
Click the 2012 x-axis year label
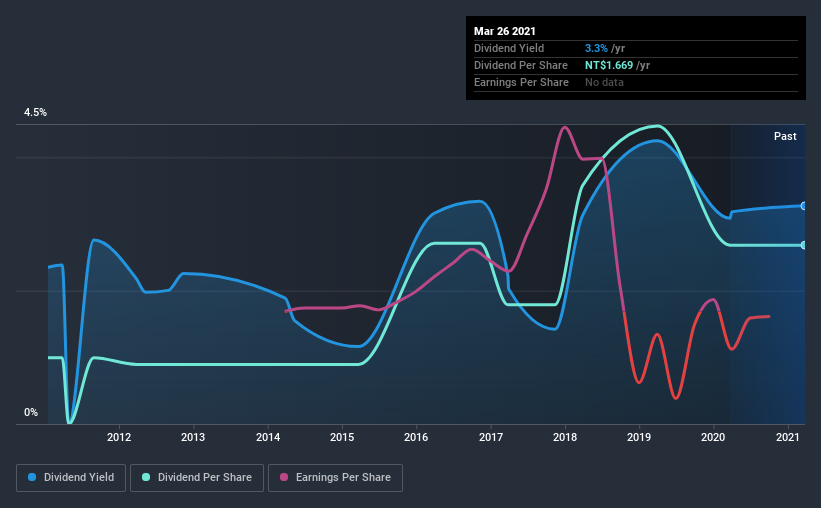(119, 437)
